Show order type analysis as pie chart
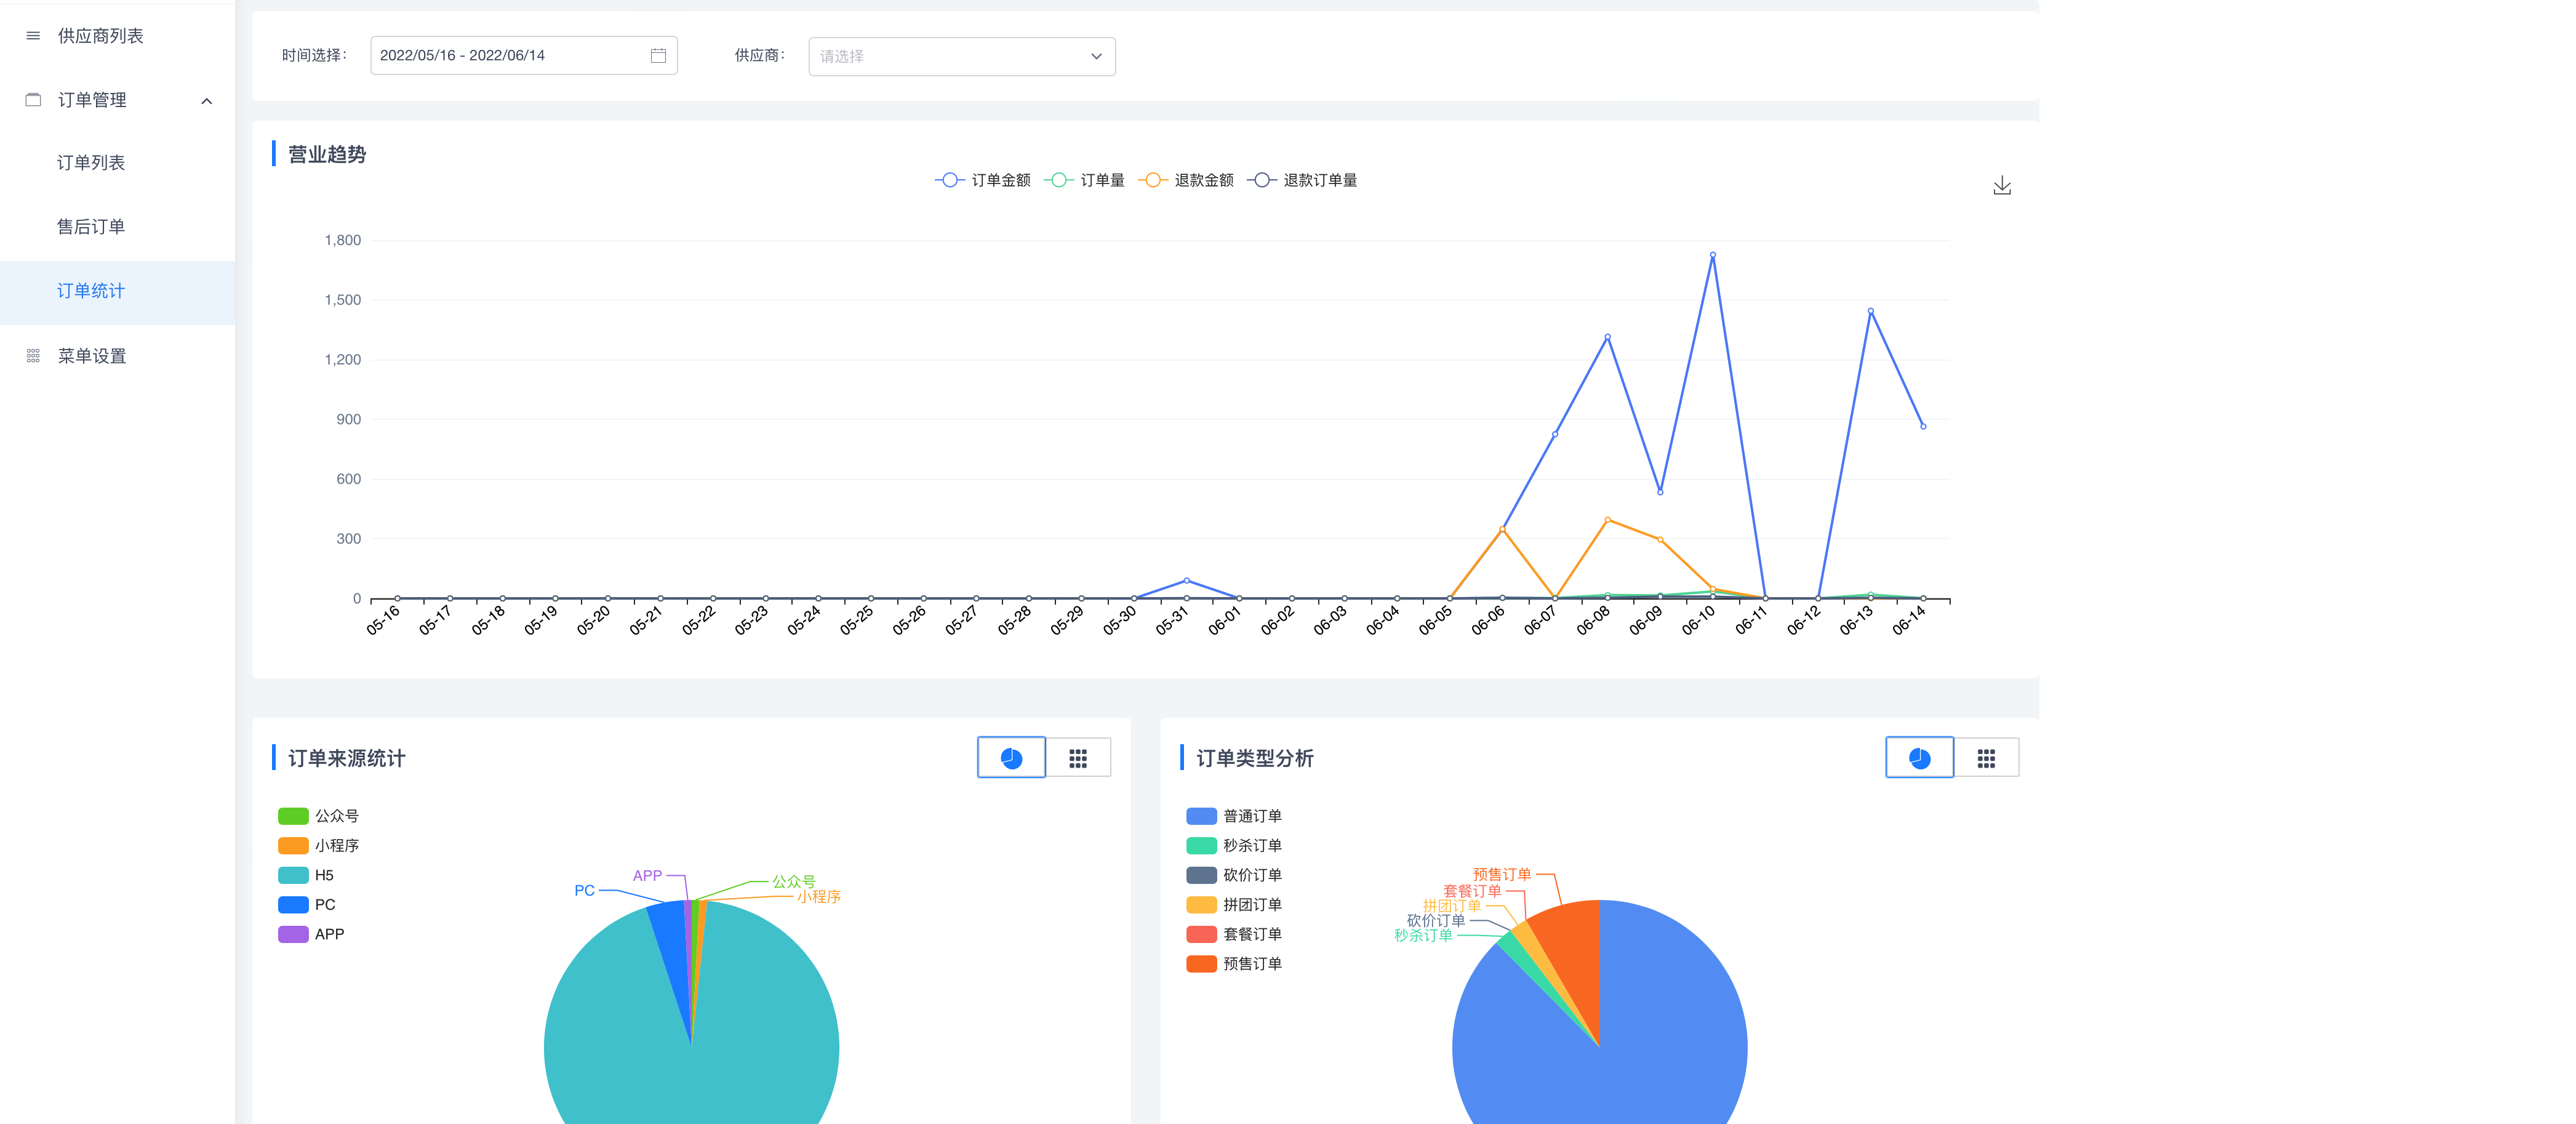The width and height of the screenshot is (2576, 1124). click(1919, 758)
